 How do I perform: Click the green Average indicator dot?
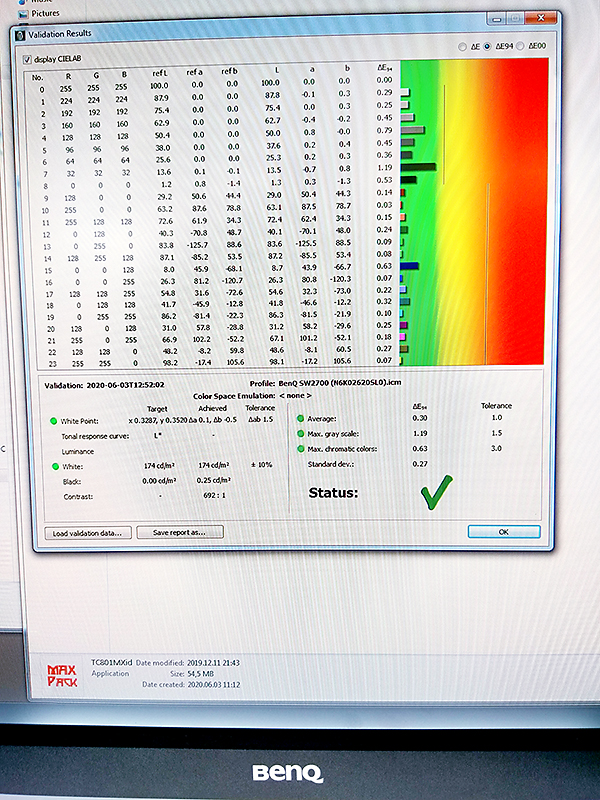[x=301, y=418]
